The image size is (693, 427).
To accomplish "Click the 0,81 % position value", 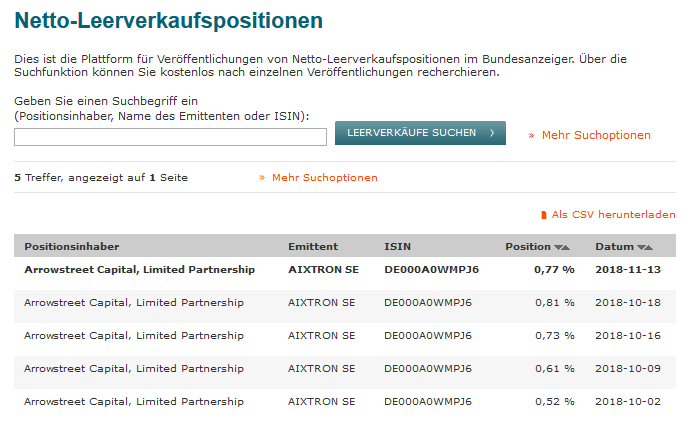I will (553, 303).
